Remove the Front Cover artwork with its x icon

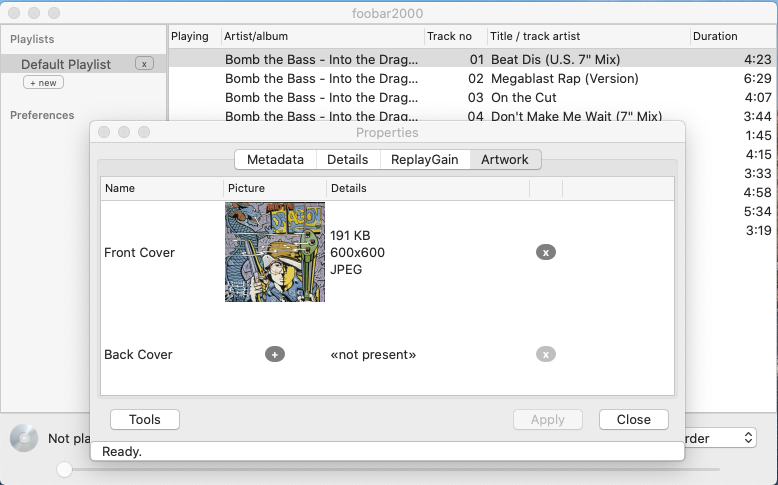coord(546,252)
